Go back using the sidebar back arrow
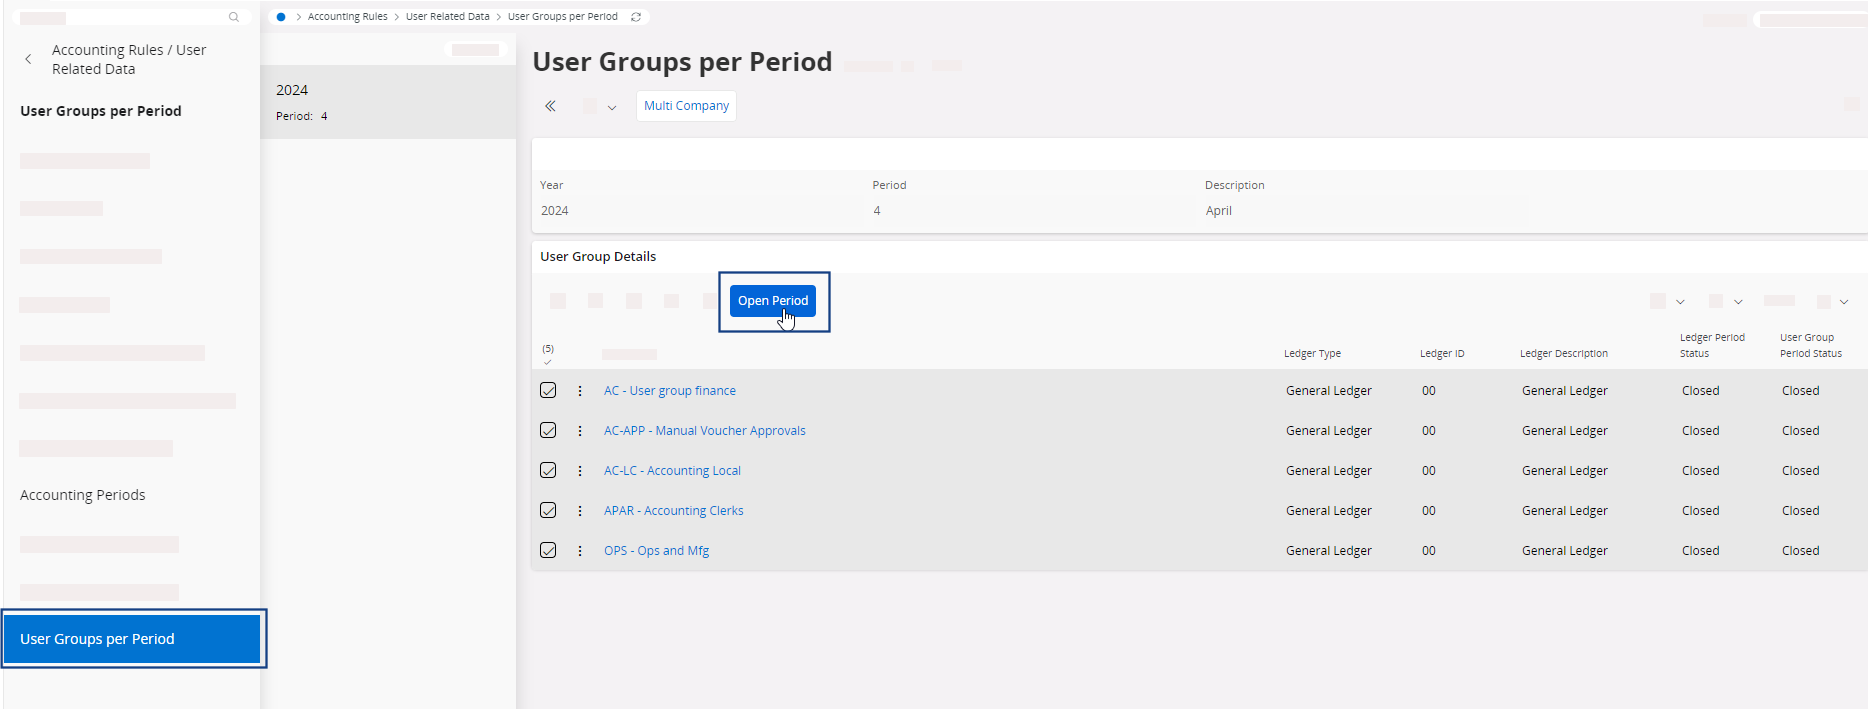Screen dimensions: 1868x709 [x=28, y=59]
